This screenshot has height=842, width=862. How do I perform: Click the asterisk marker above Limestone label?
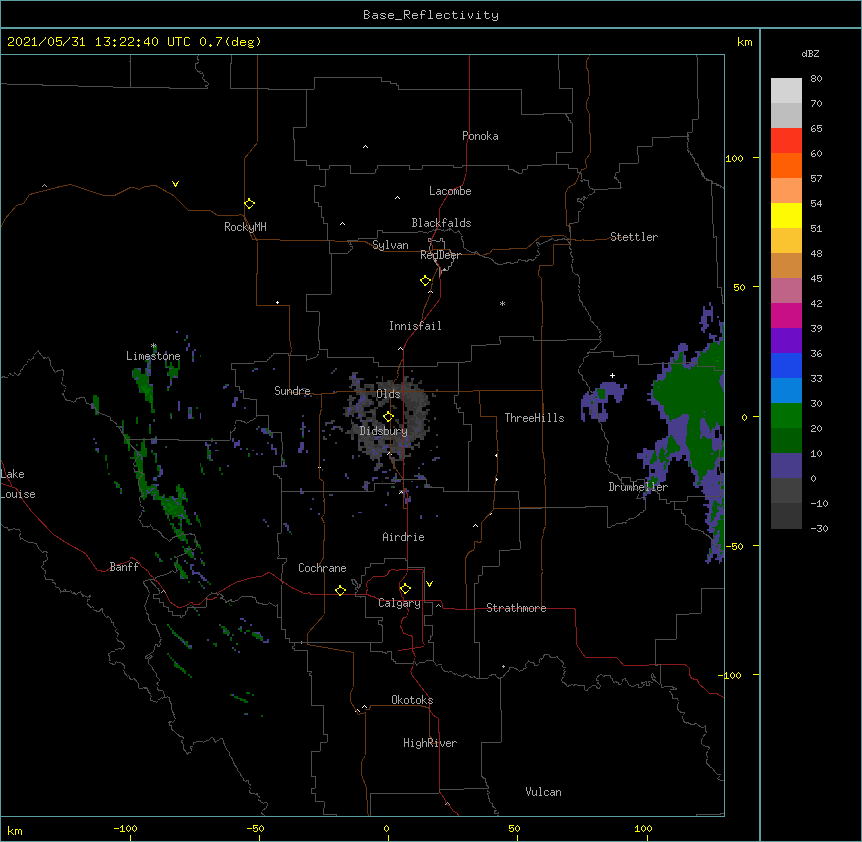click(x=154, y=346)
